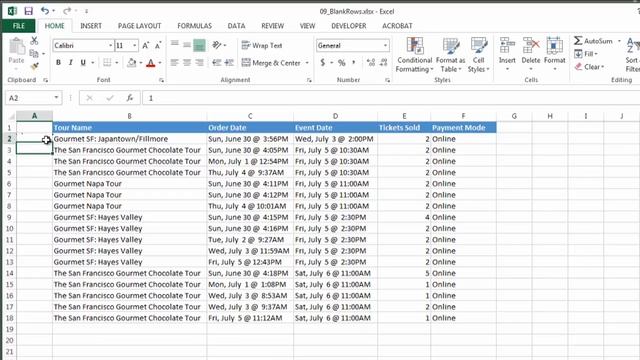Activate the Format Painter brush
640x360 pixels.
point(34,66)
